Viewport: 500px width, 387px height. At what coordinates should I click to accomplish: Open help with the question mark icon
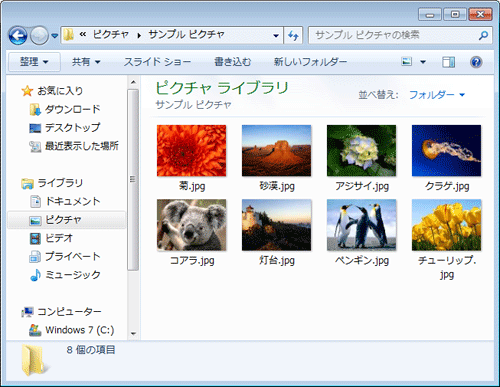[x=476, y=62]
